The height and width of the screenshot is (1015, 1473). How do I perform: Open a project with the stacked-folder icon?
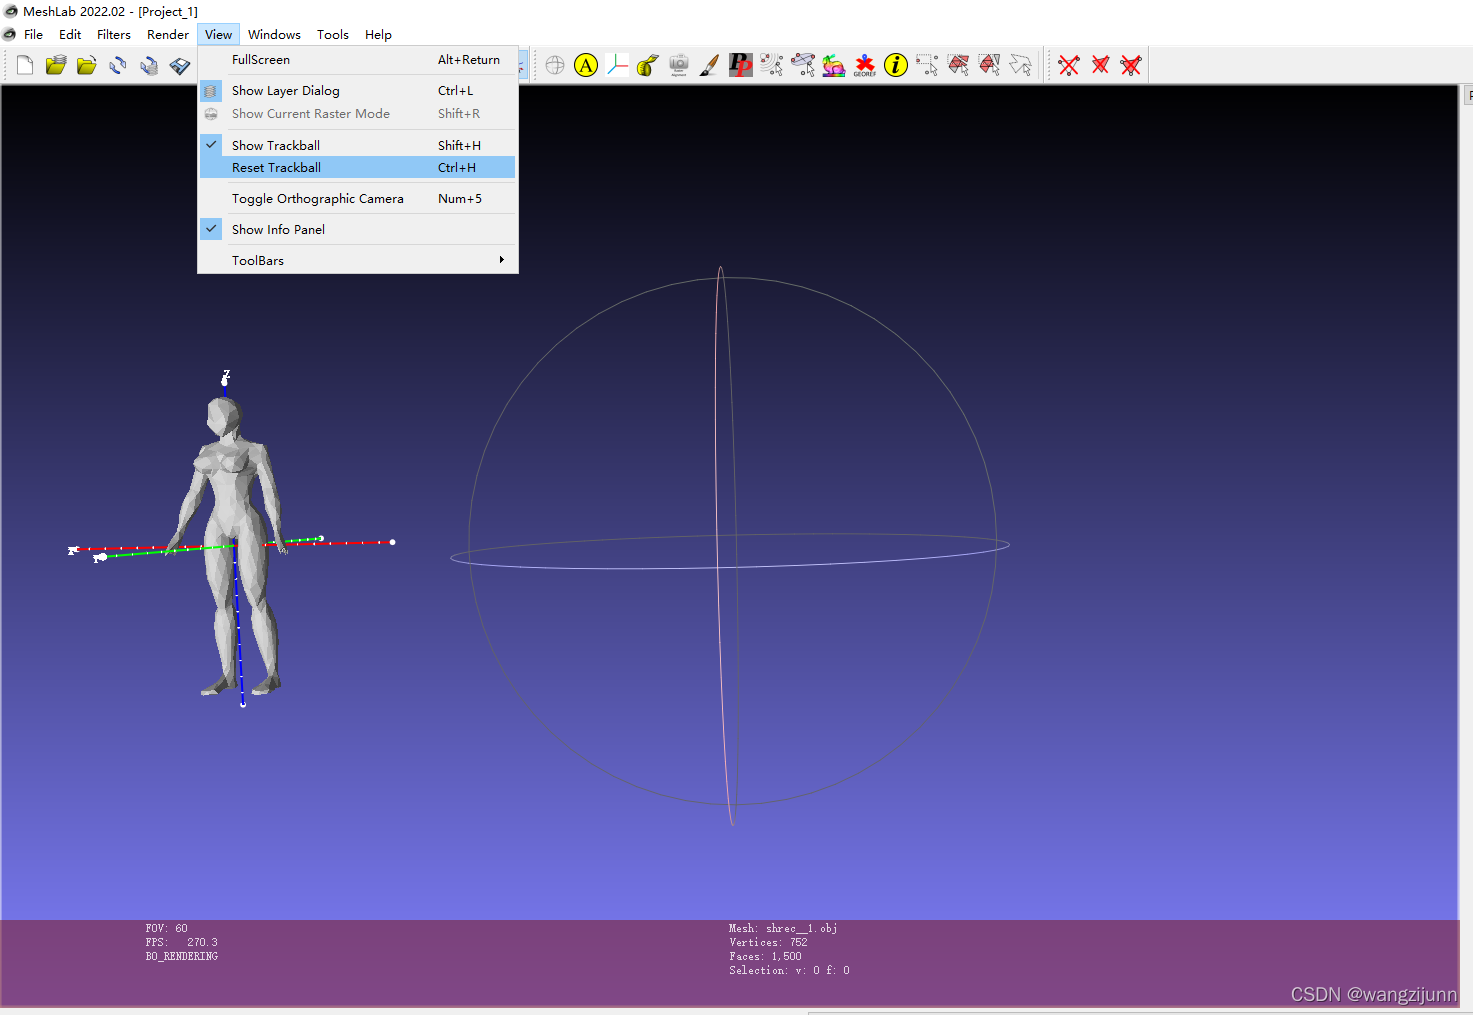56,66
